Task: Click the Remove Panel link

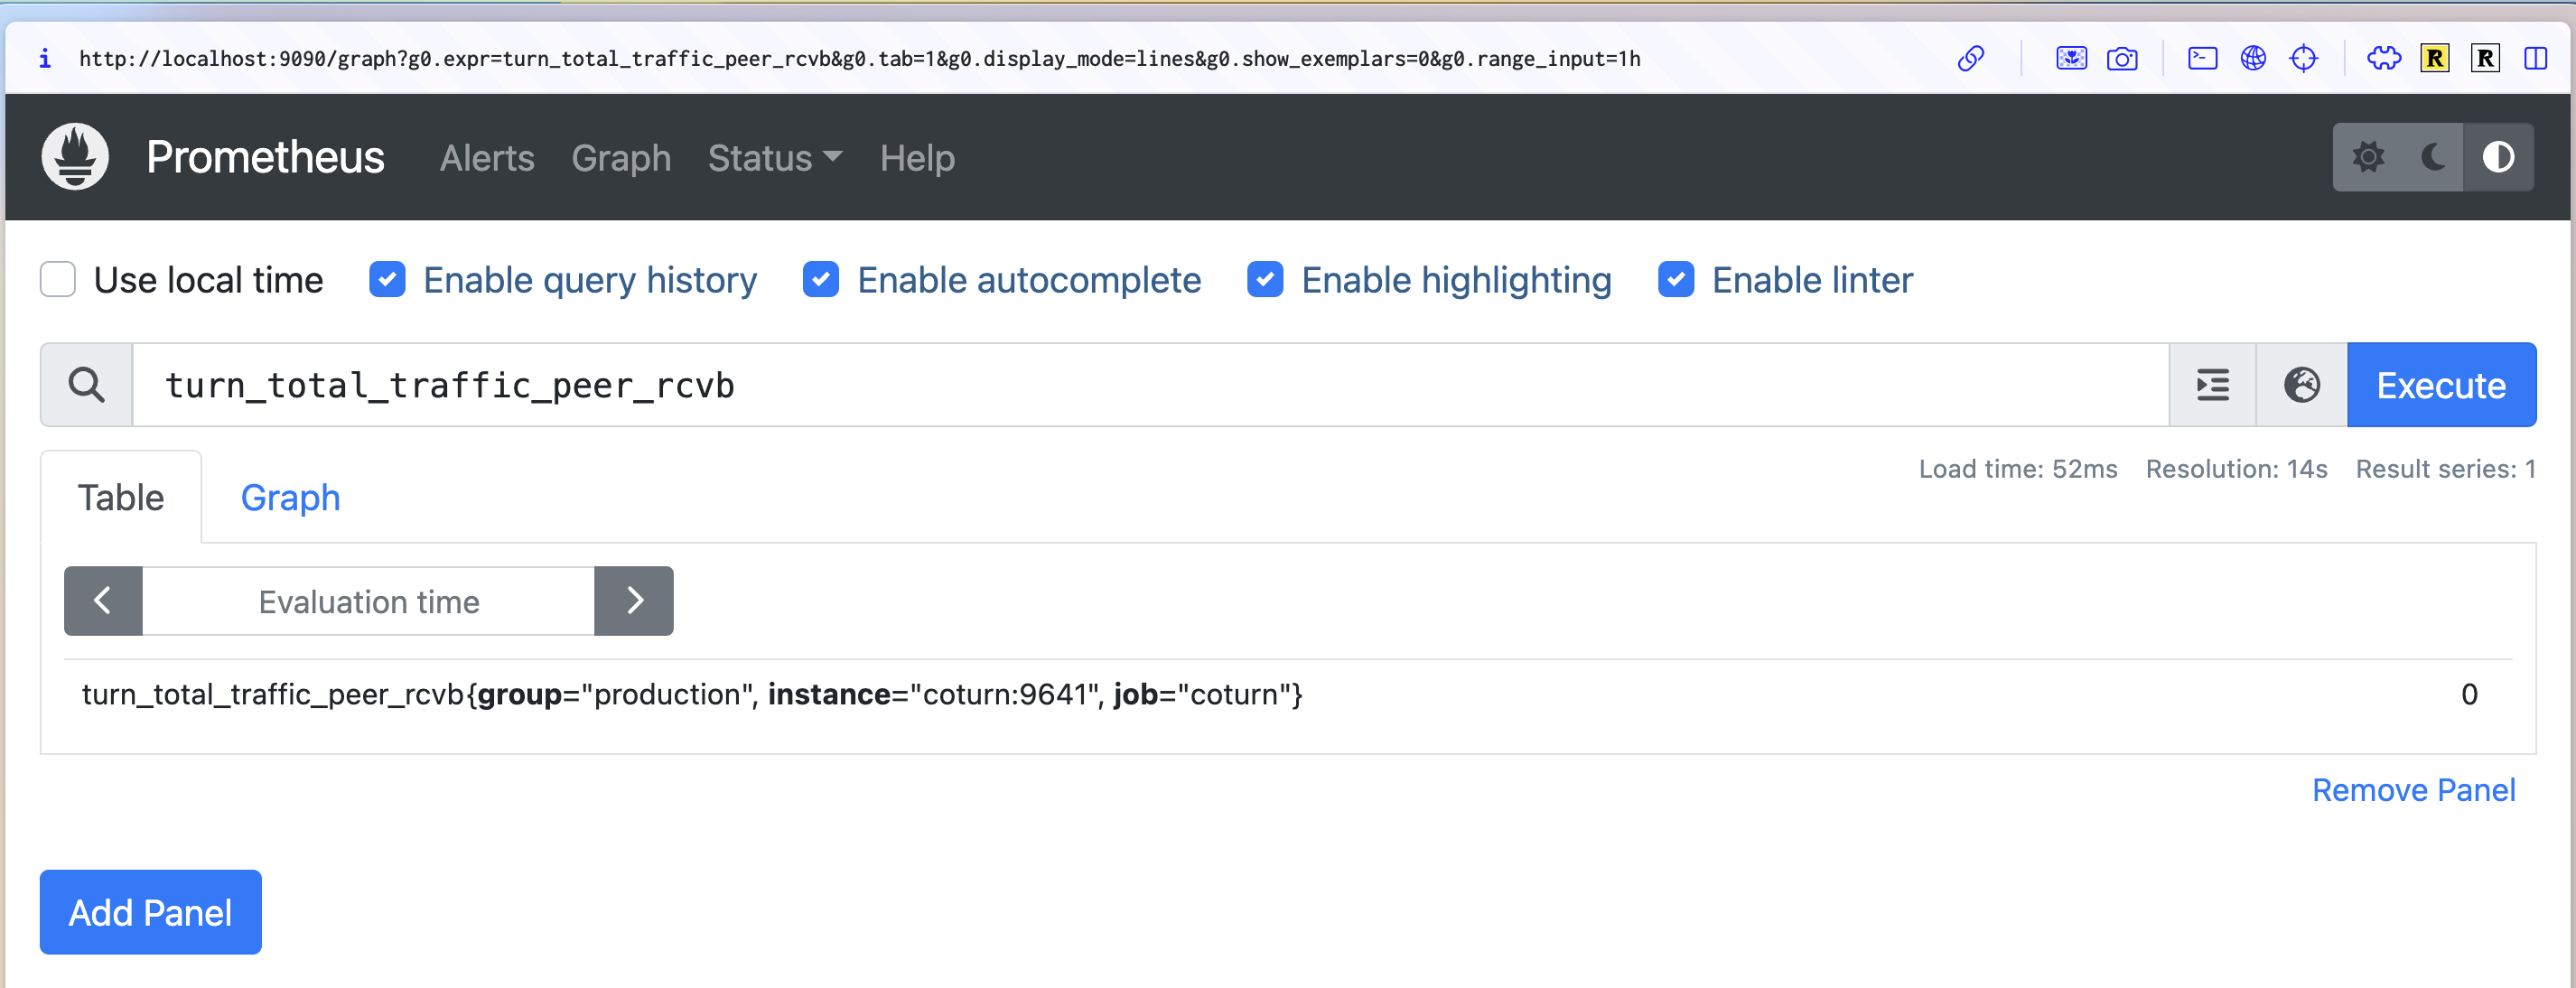Action: coord(2413,790)
